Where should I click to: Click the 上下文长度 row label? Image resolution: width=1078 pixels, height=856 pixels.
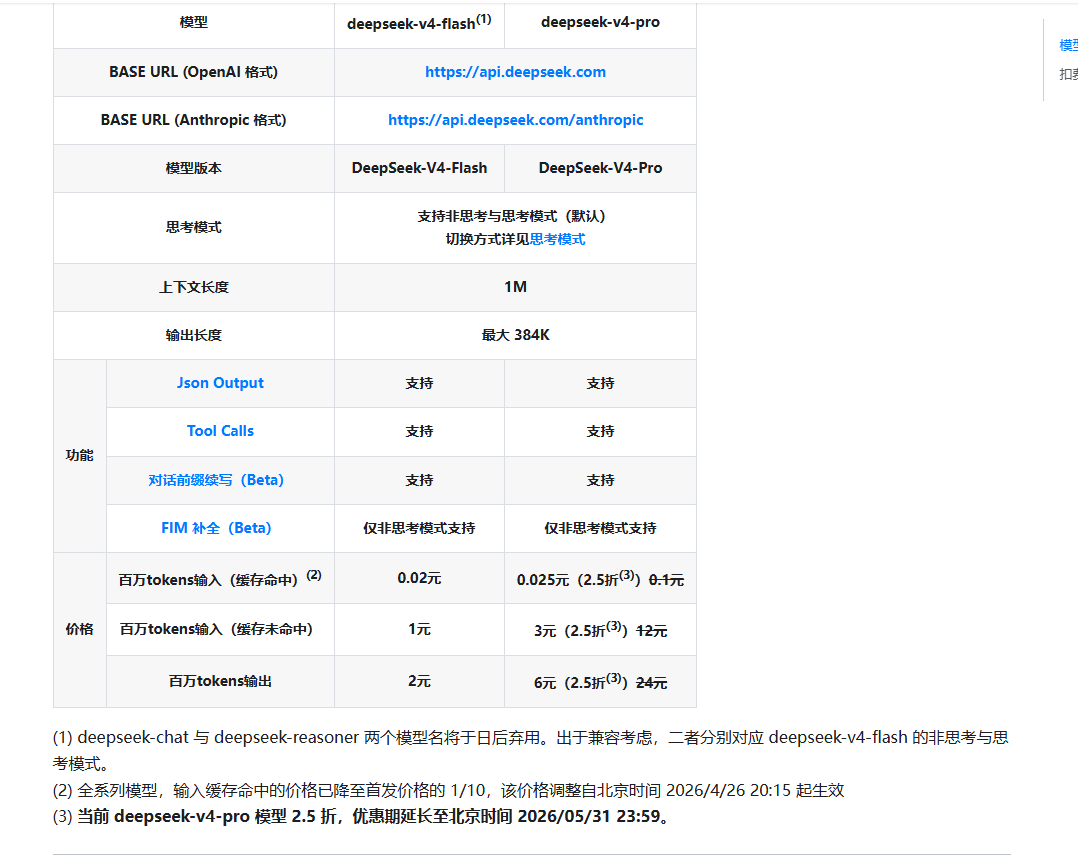[x=194, y=287]
